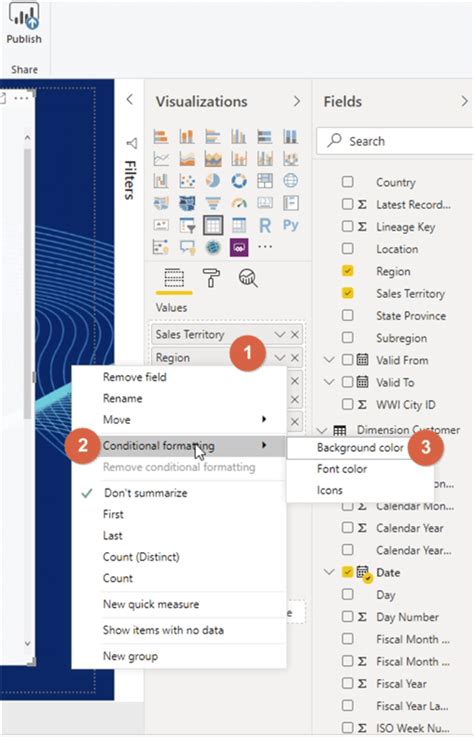474x737 pixels.
Task: Check the State Province field
Action: click(348, 315)
